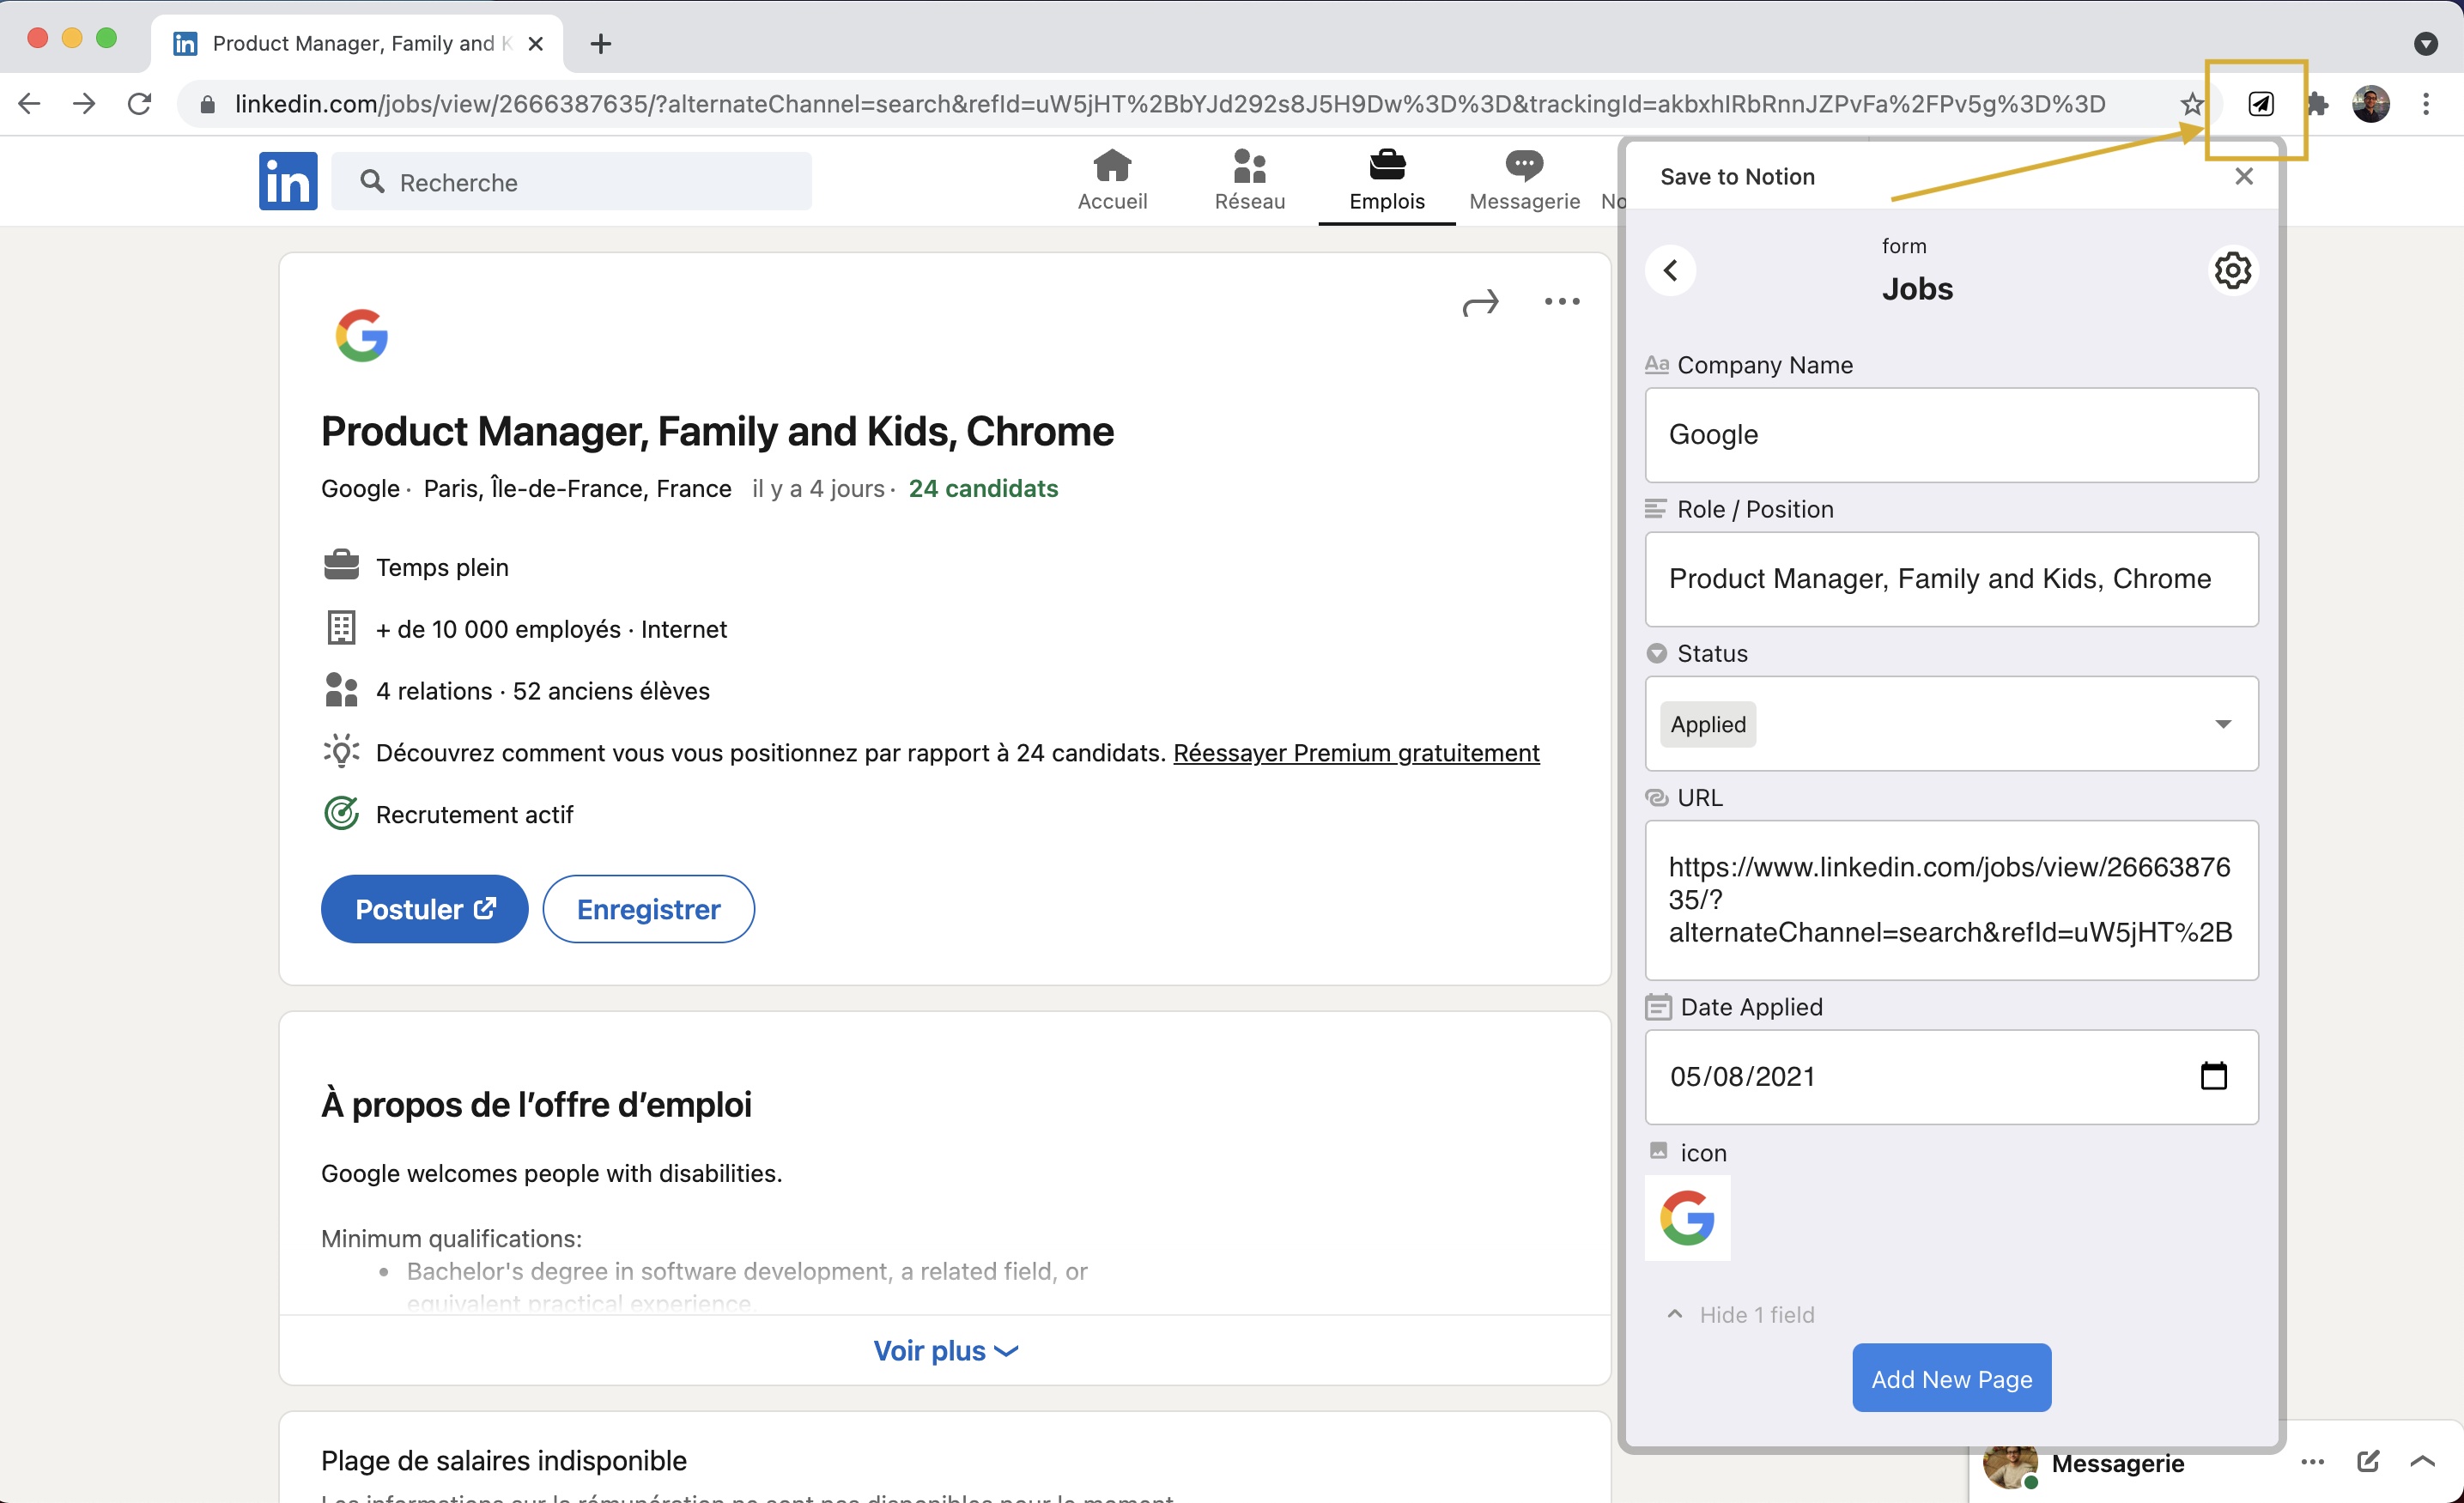Open the Messagerie nav tab
This screenshot has width=2464, height=1503.
click(x=1524, y=180)
